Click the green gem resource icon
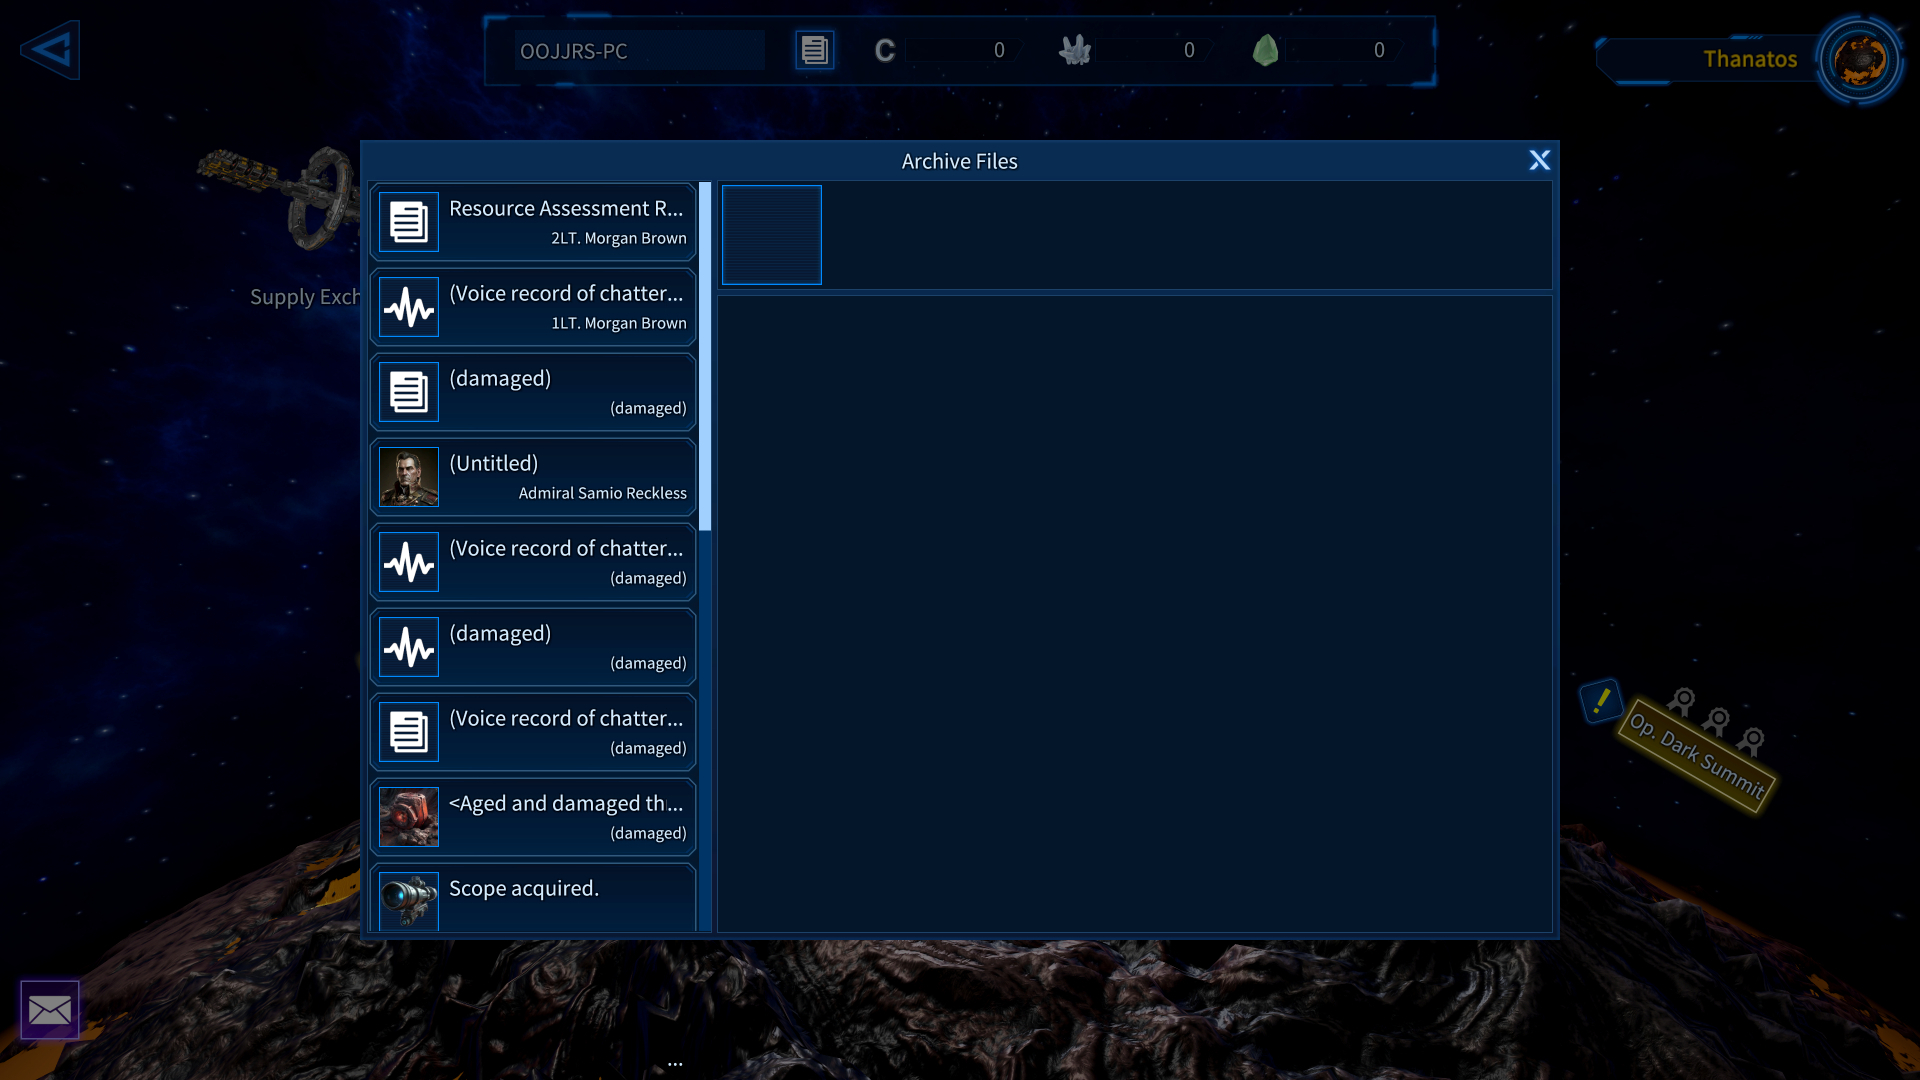This screenshot has height=1080, width=1920. coord(1265,50)
